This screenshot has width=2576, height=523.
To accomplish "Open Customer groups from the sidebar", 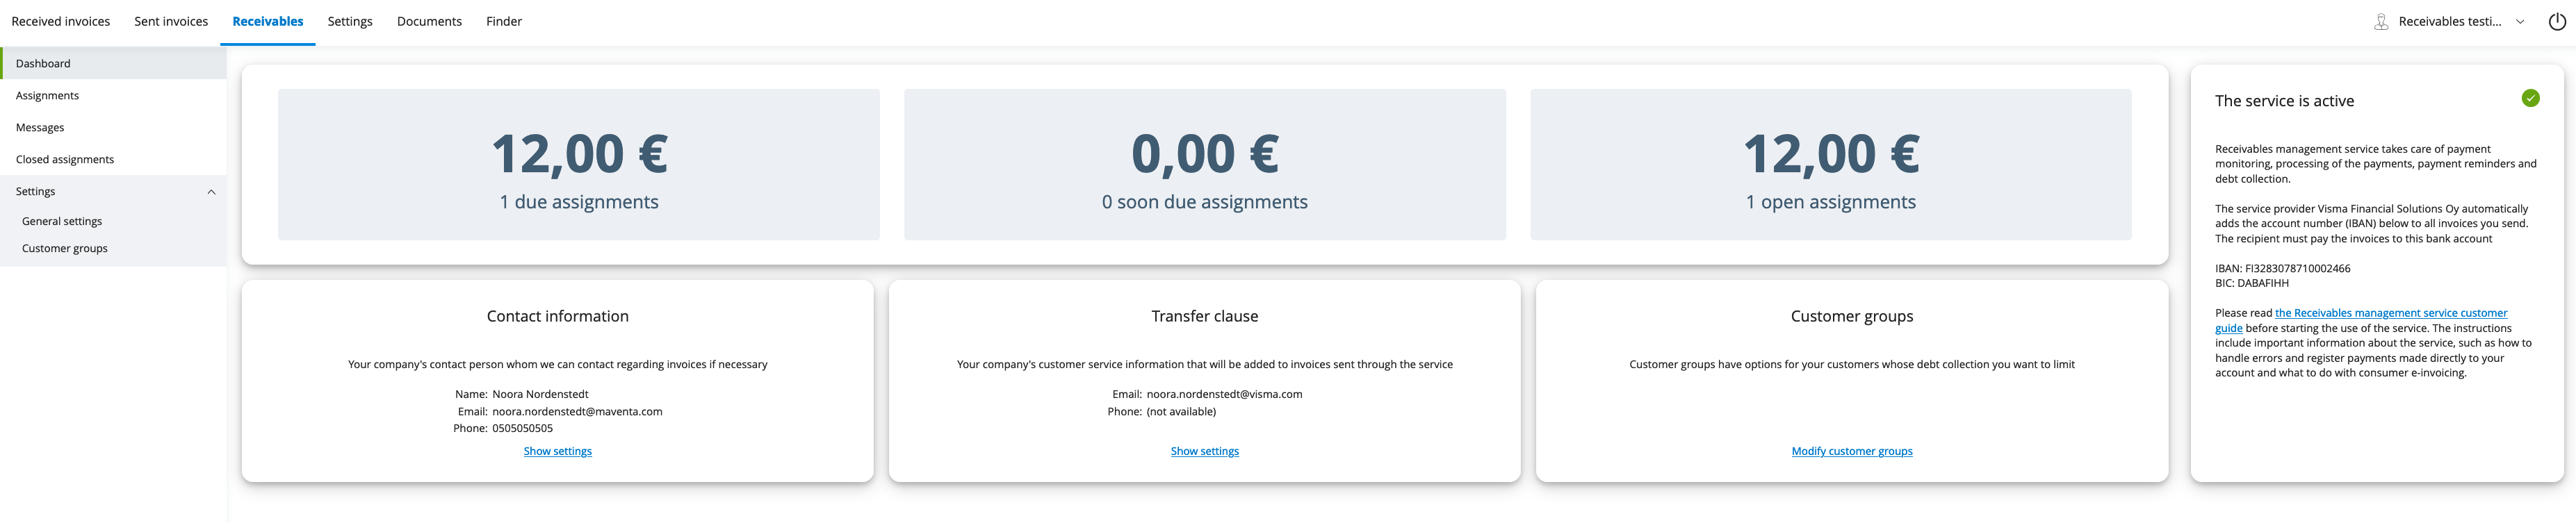I will 64,248.
